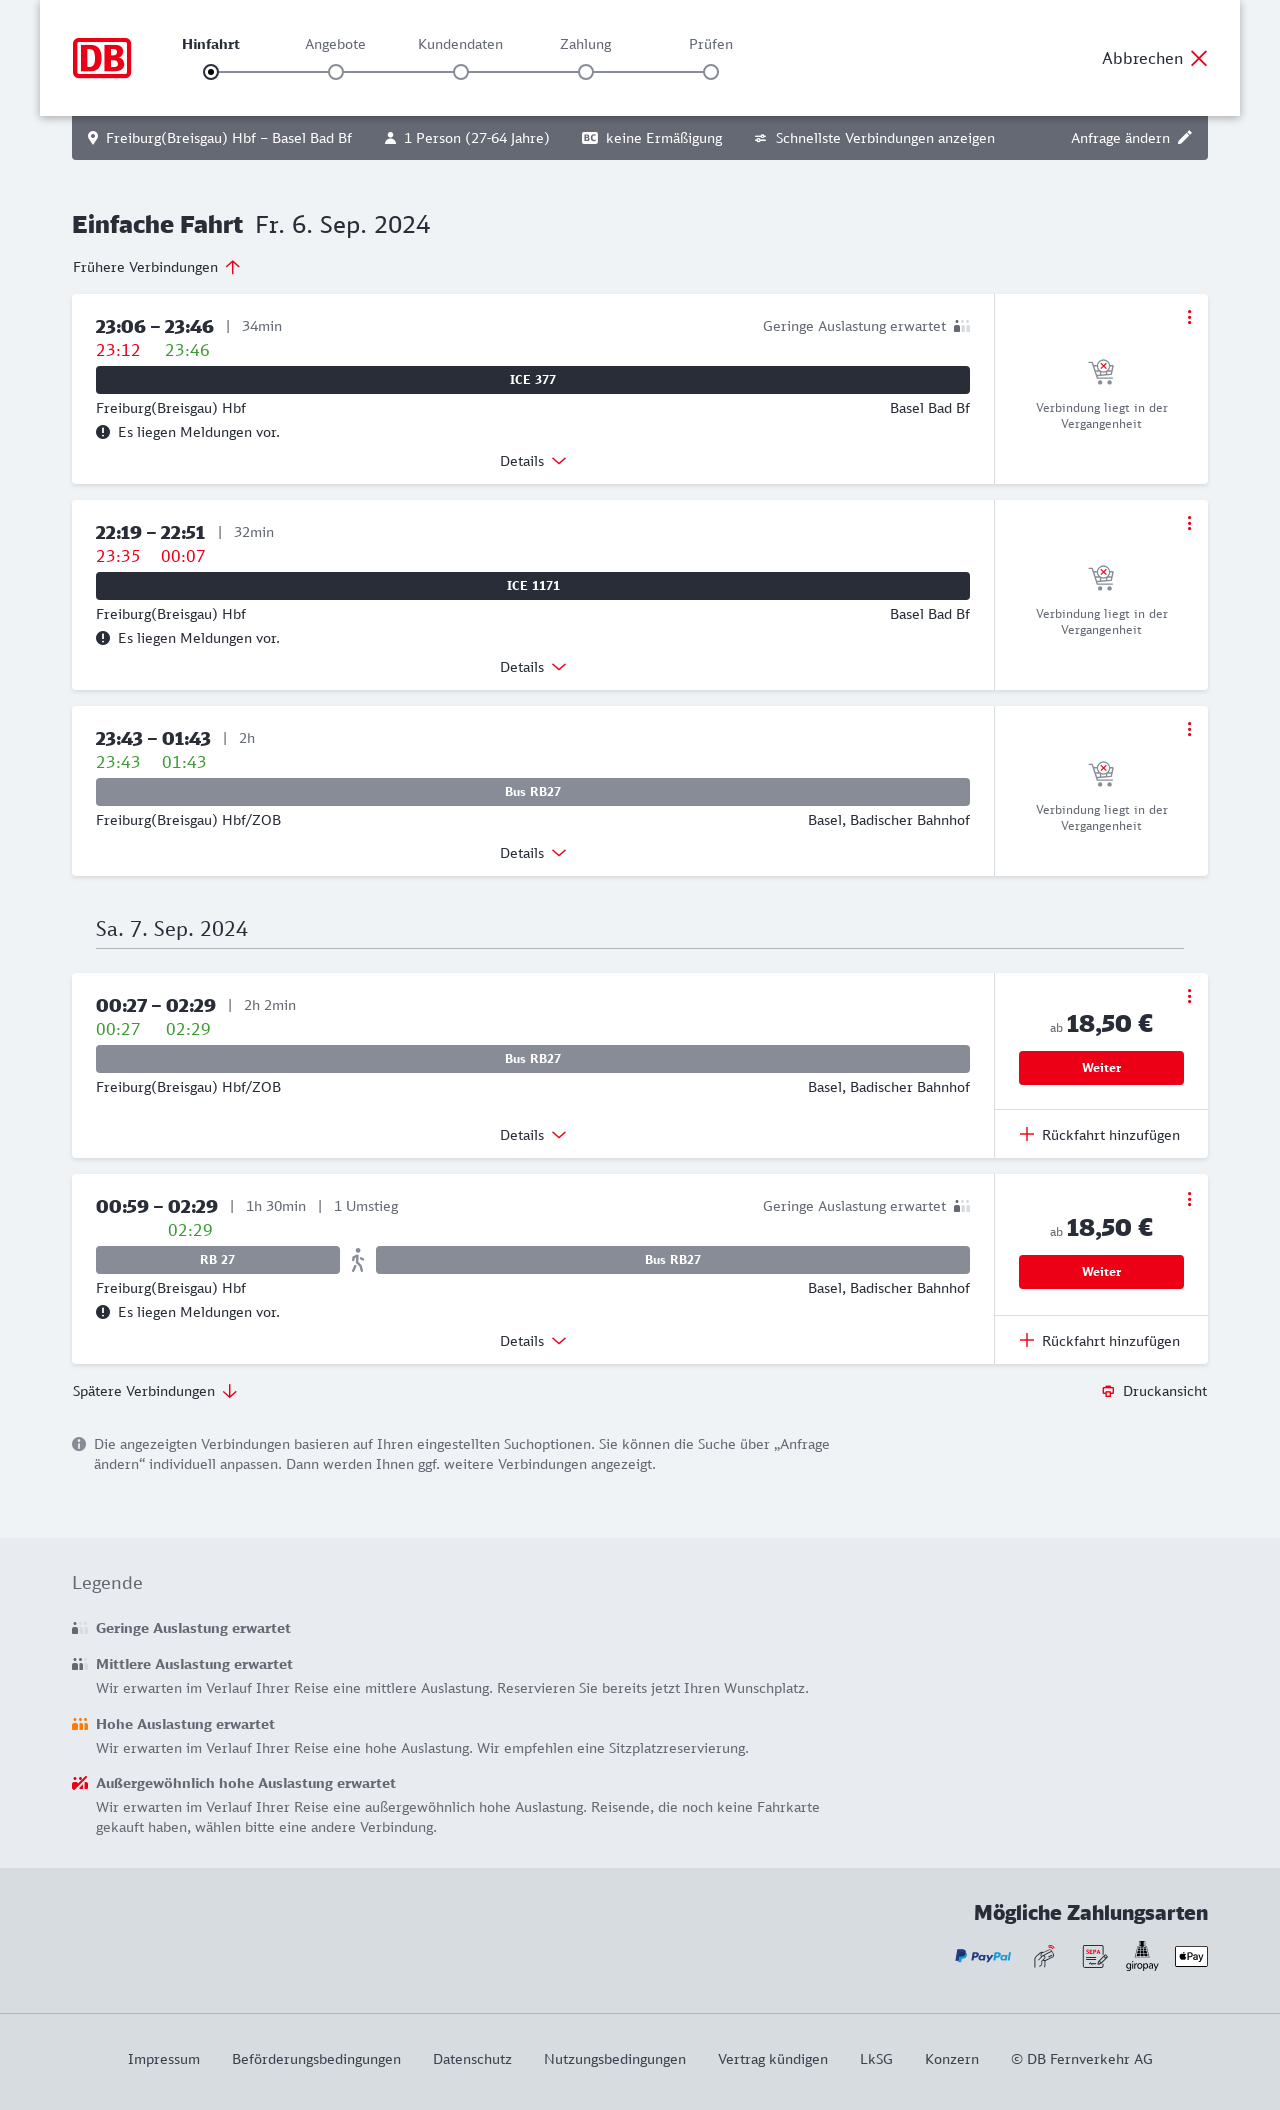Select the Angebote step circle
This screenshot has width=1280, height=2110.
(x=336, y=72)
